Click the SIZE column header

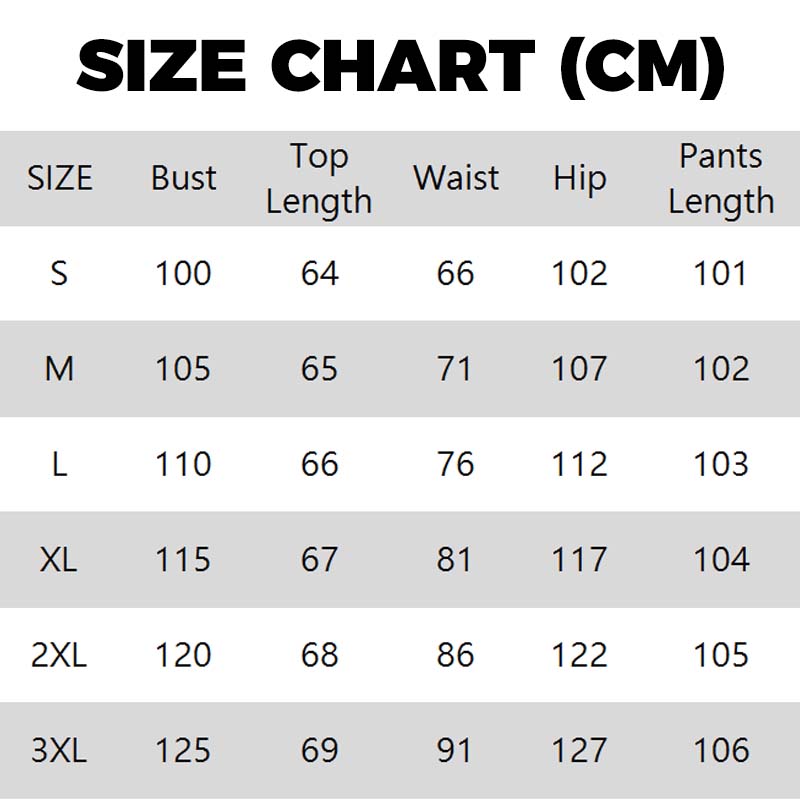[60, 179]
